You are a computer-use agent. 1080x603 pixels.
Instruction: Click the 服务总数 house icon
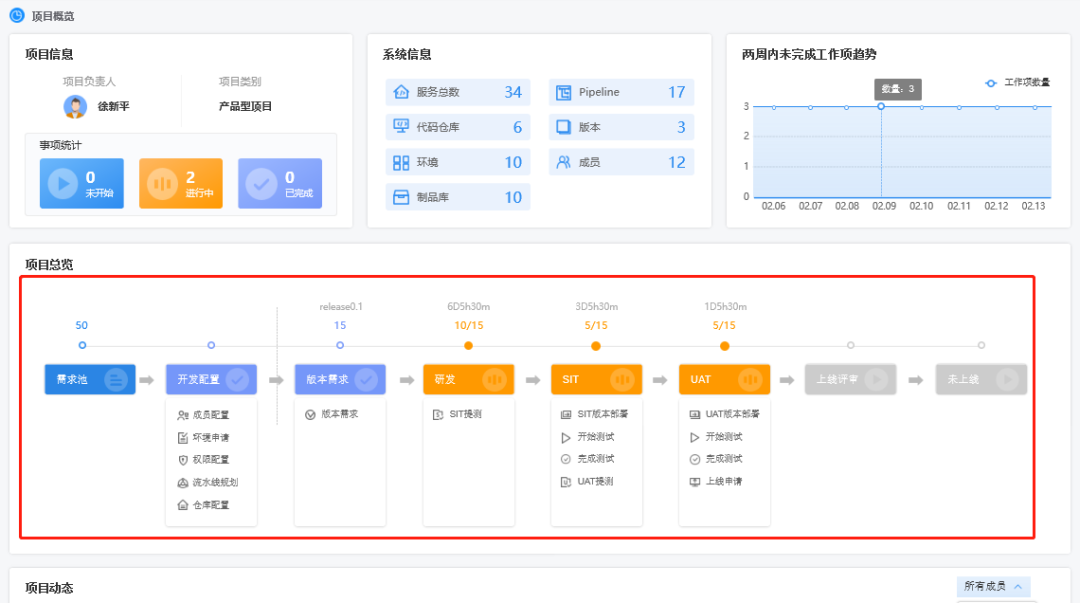[401, 92]
